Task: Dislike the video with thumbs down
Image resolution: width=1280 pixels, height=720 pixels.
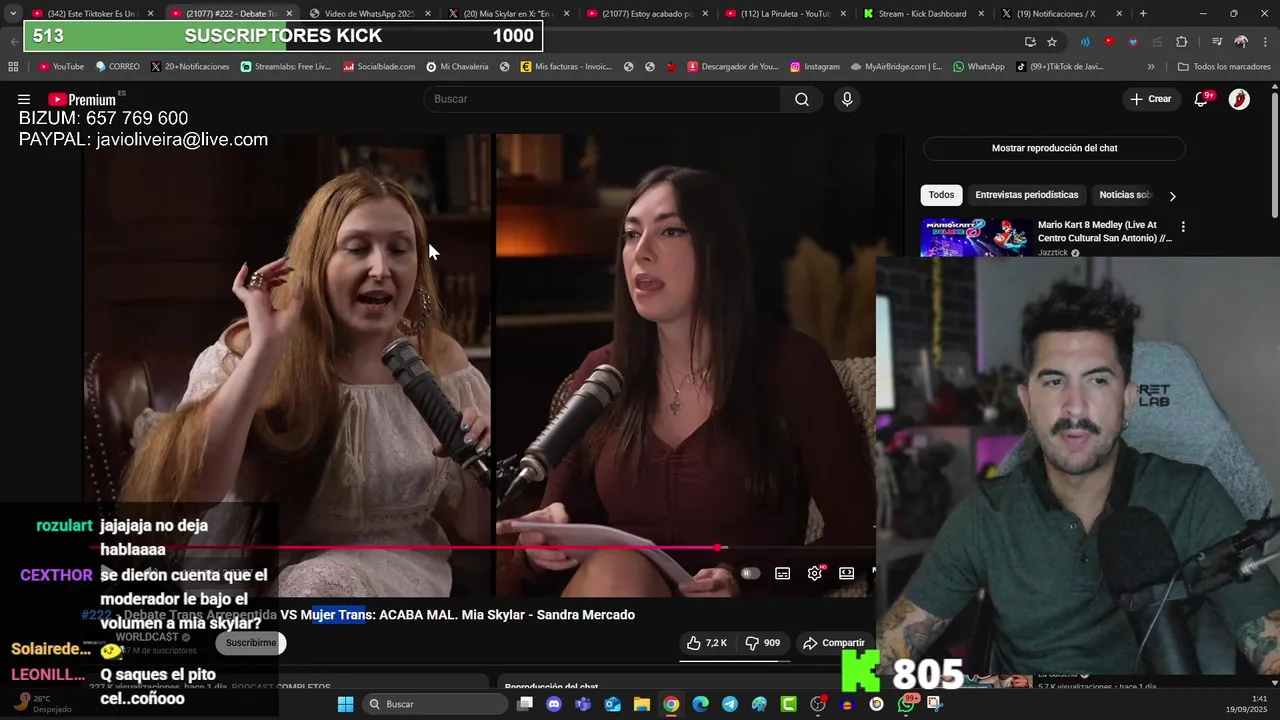Action: tap(762, 643)
